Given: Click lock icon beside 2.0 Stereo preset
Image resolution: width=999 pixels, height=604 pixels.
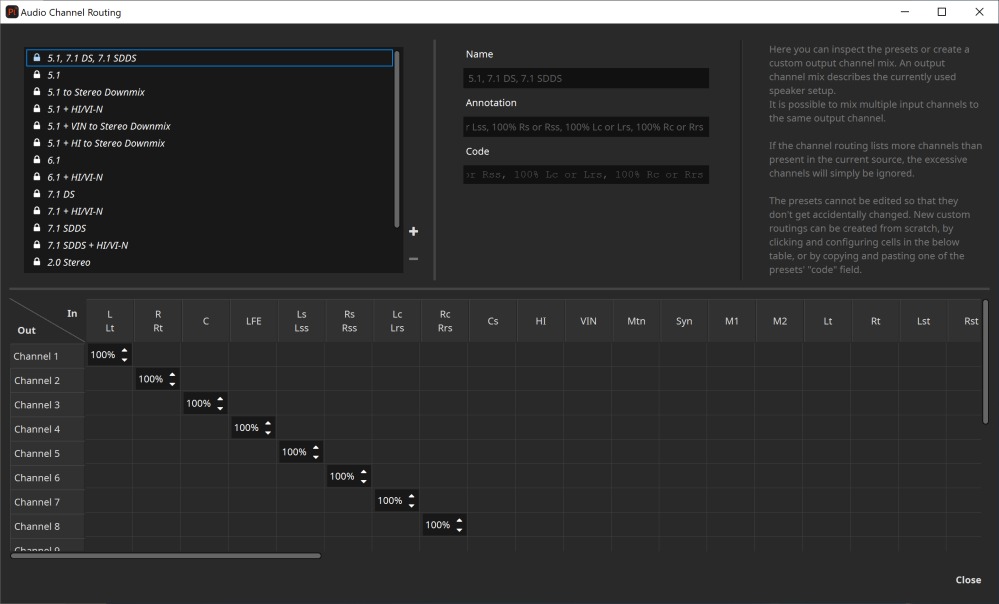Looking at the screenshot, I should click(x=37, y=262).
